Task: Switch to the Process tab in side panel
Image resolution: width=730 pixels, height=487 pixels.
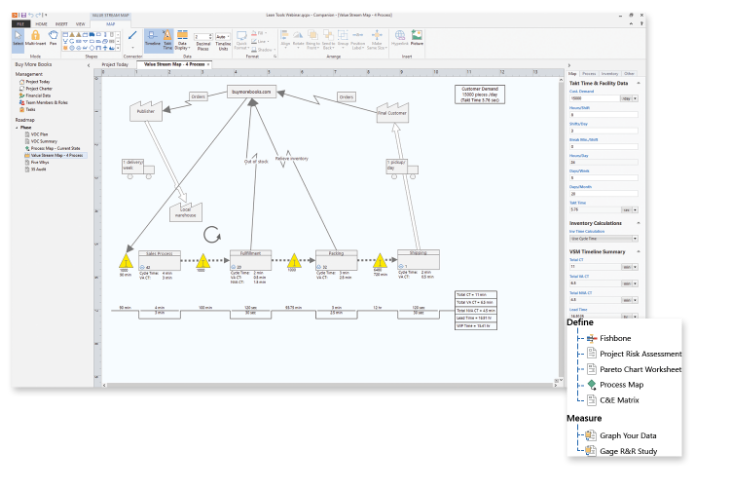Action: click(x=589, y=73)
